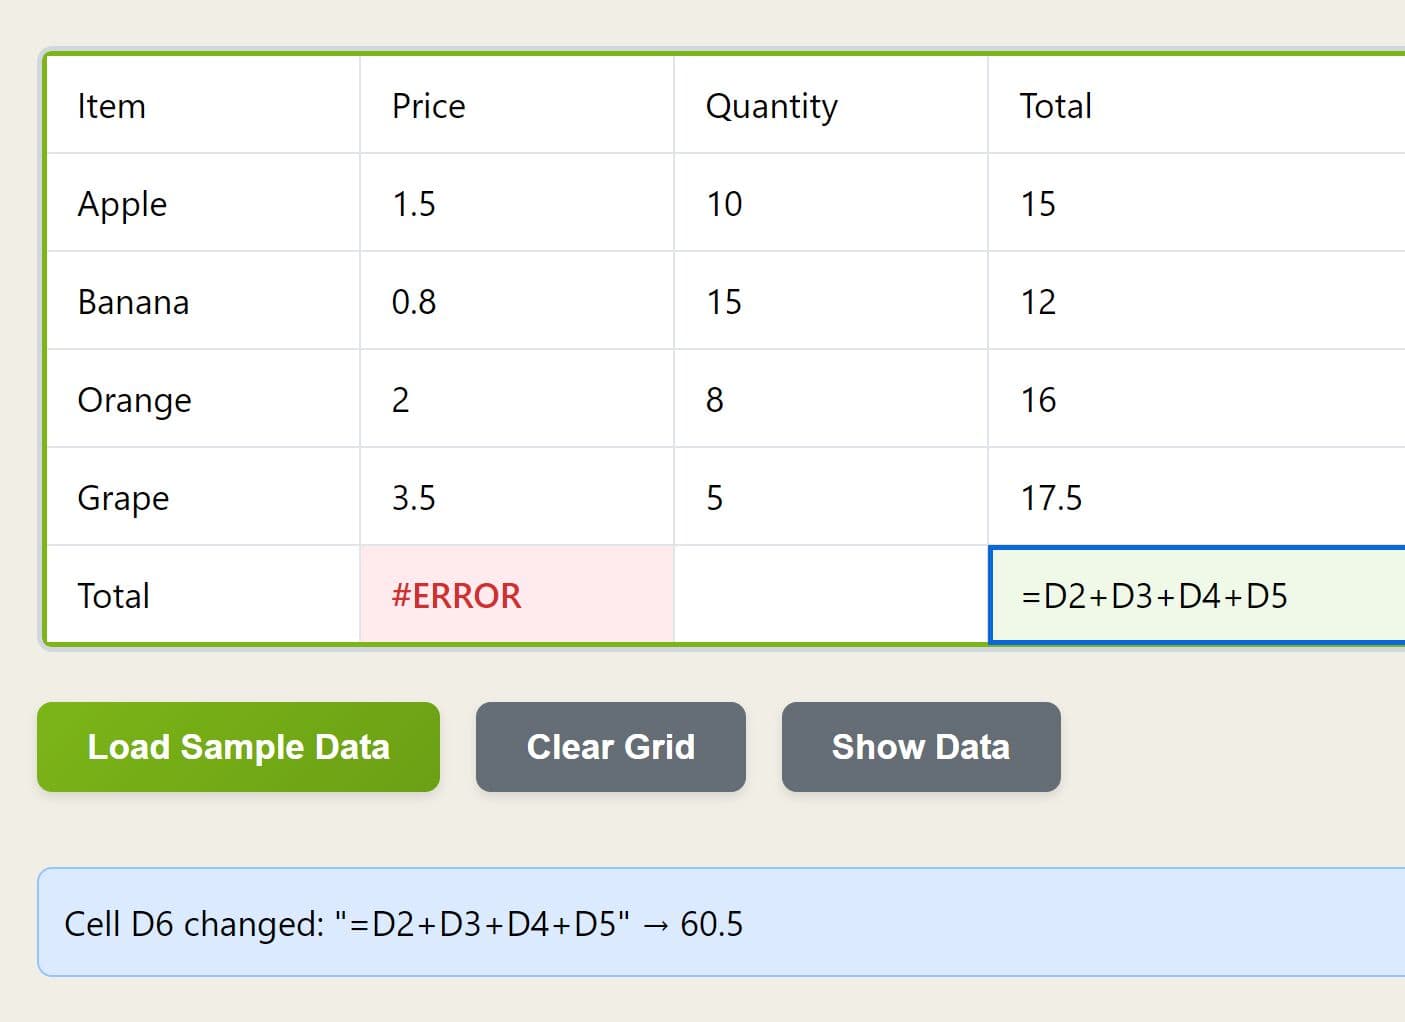Click the empty Quantity cell in Total row
Image resolution: width=1405 pixels, height=1022 pixels.
[831, 595]
